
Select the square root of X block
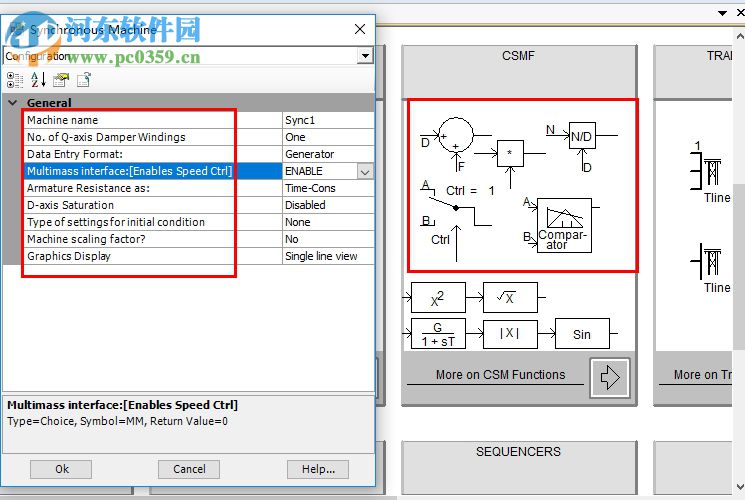click(x=510, y=298)
